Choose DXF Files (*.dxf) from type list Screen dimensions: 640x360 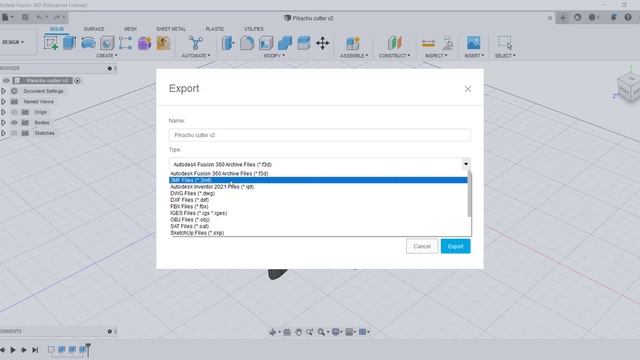318,200
